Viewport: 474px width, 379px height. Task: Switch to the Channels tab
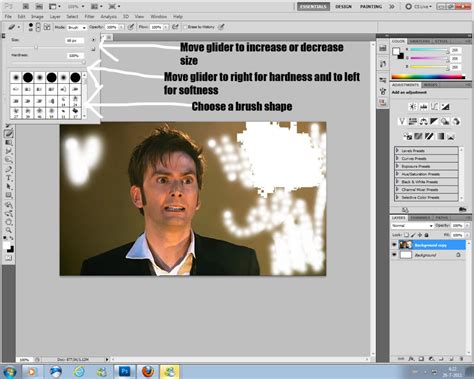pos(420,218)
